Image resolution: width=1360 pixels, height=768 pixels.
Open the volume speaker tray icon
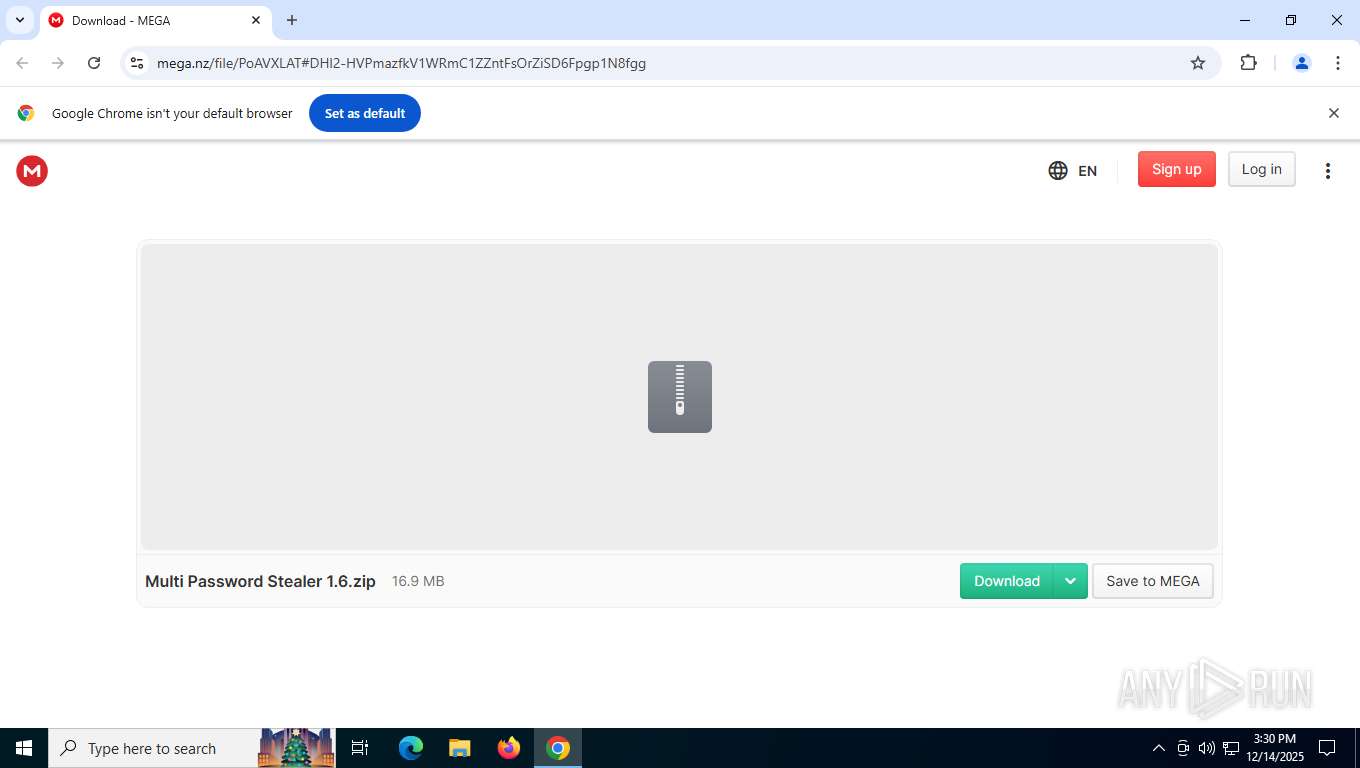pyautogui.click(x=1207, y=748)
